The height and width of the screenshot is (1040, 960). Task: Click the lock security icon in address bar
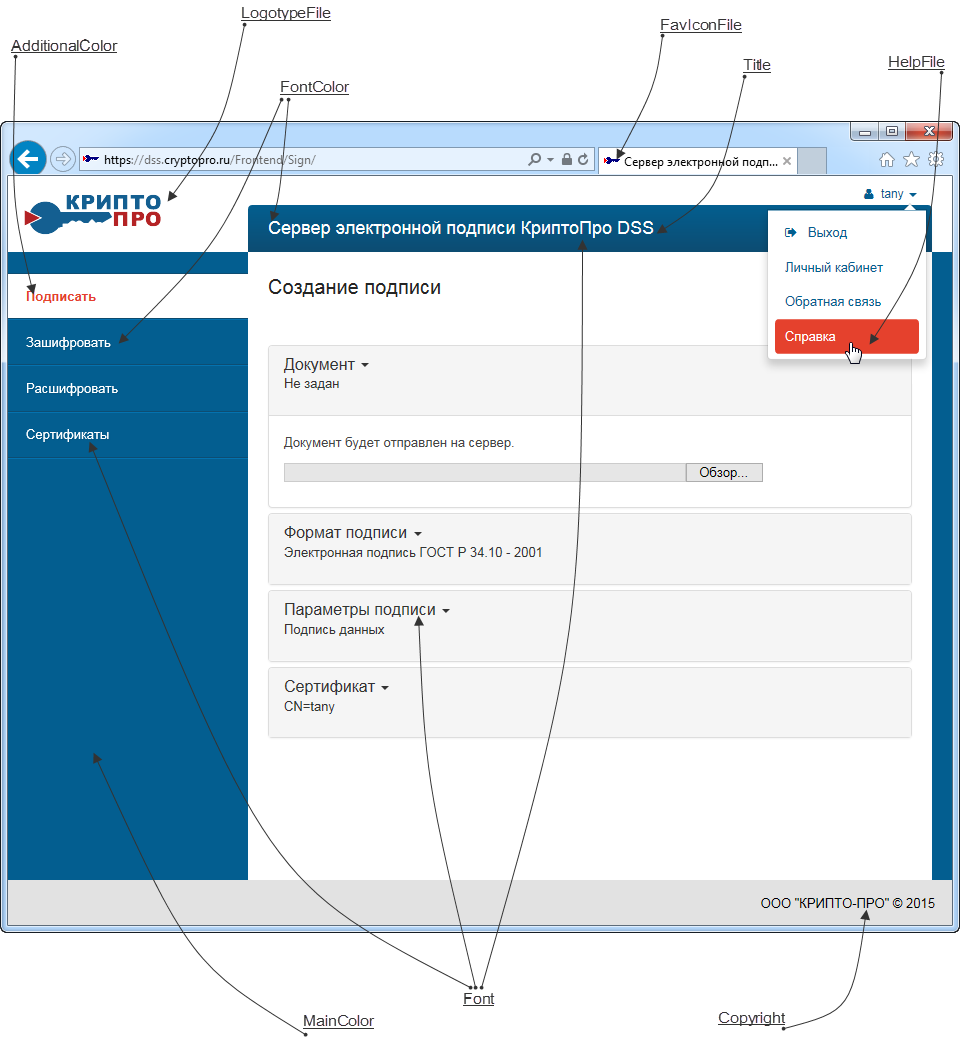[x=567, y=159]
